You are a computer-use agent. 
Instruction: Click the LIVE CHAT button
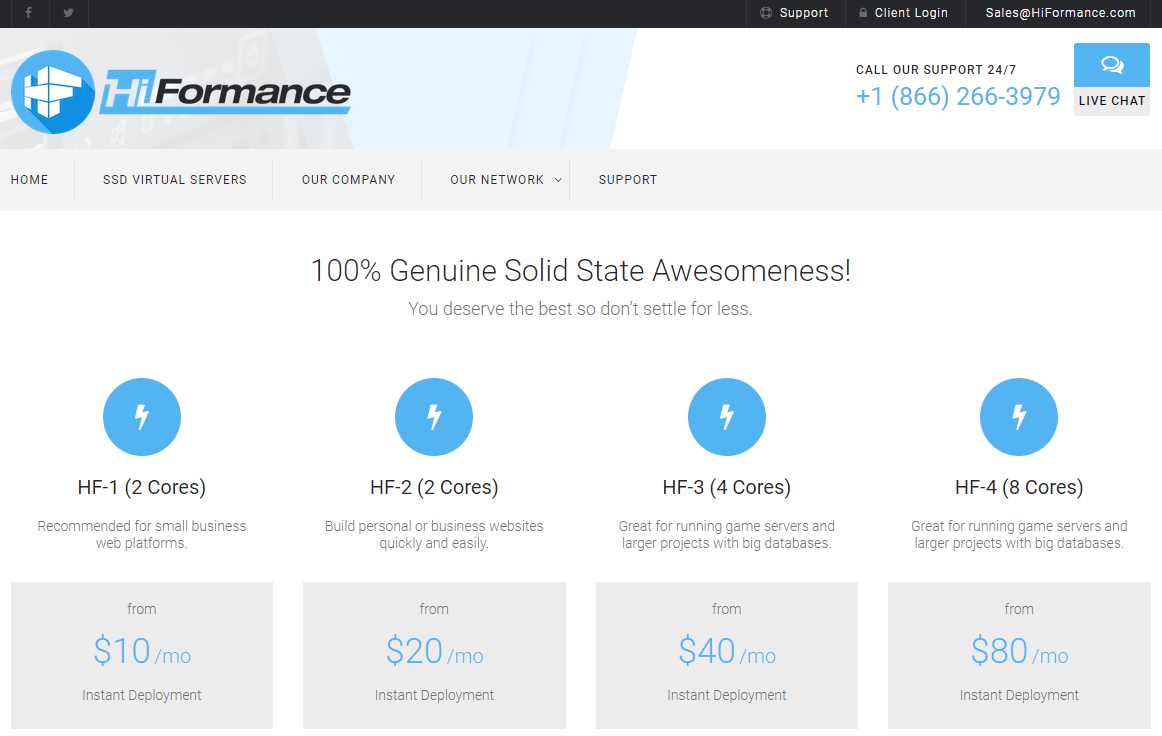tap(1111, 100)
